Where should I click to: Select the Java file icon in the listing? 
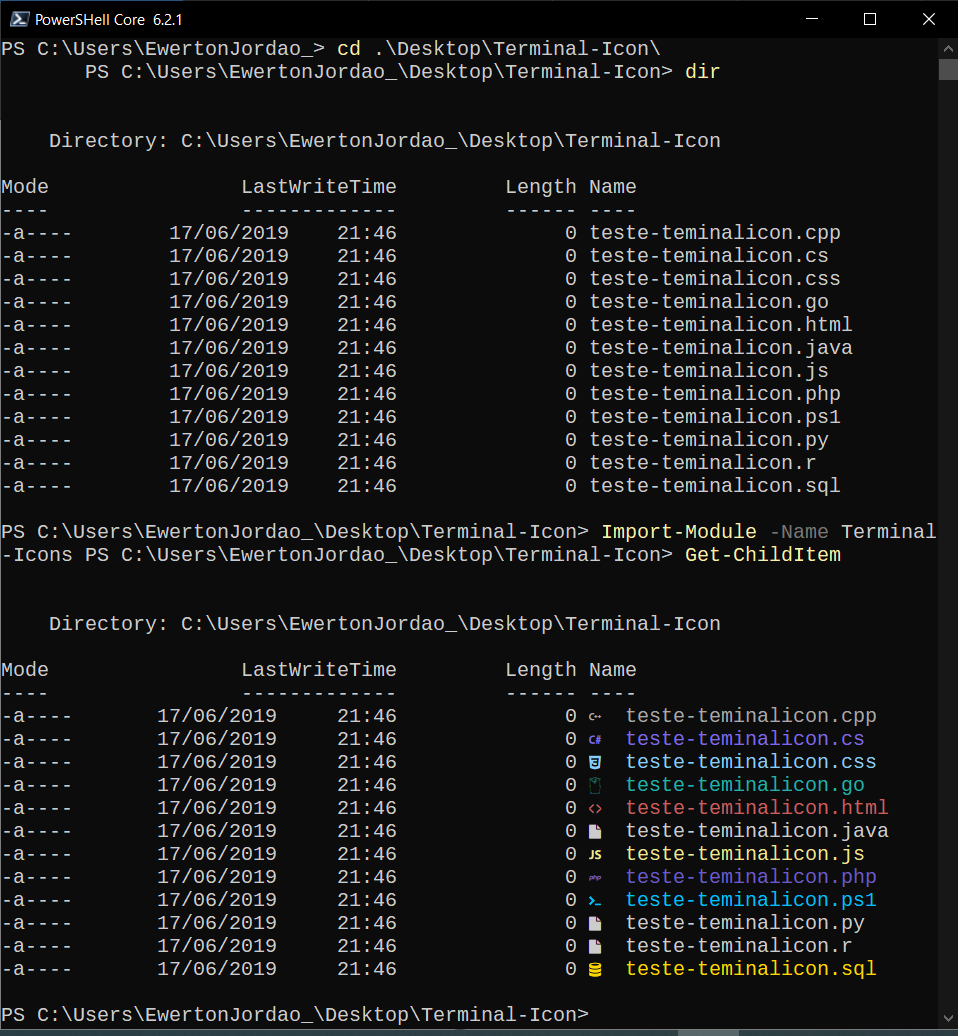tap(595, 830)
